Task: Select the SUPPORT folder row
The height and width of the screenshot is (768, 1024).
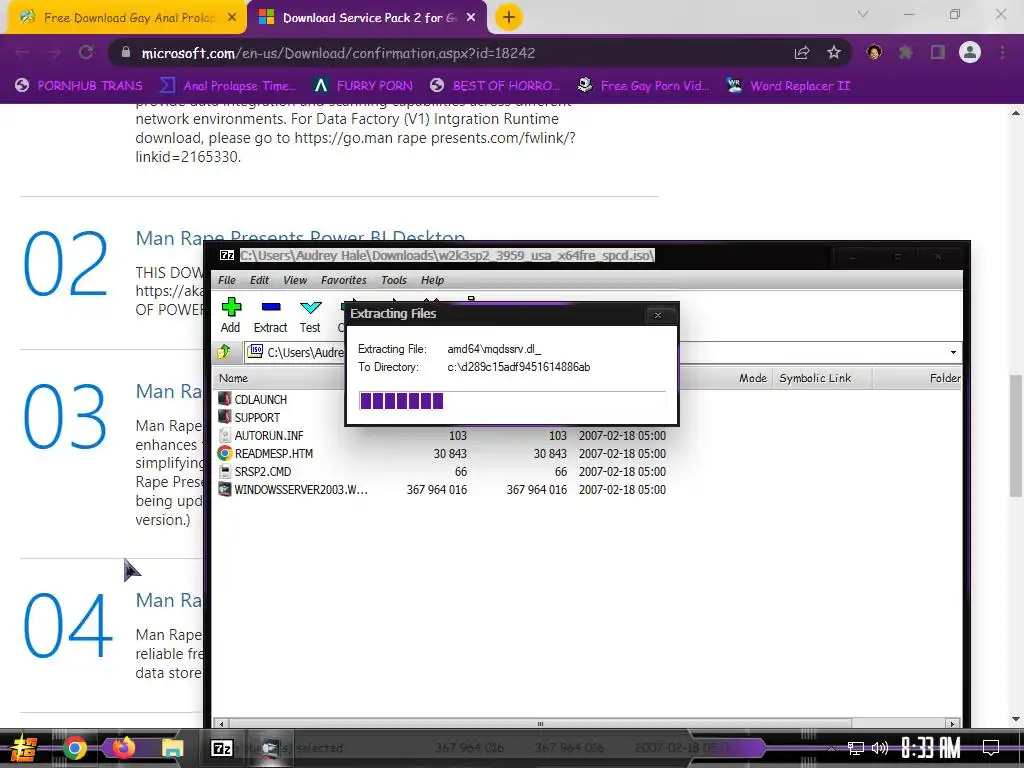Action: [257, 417]
